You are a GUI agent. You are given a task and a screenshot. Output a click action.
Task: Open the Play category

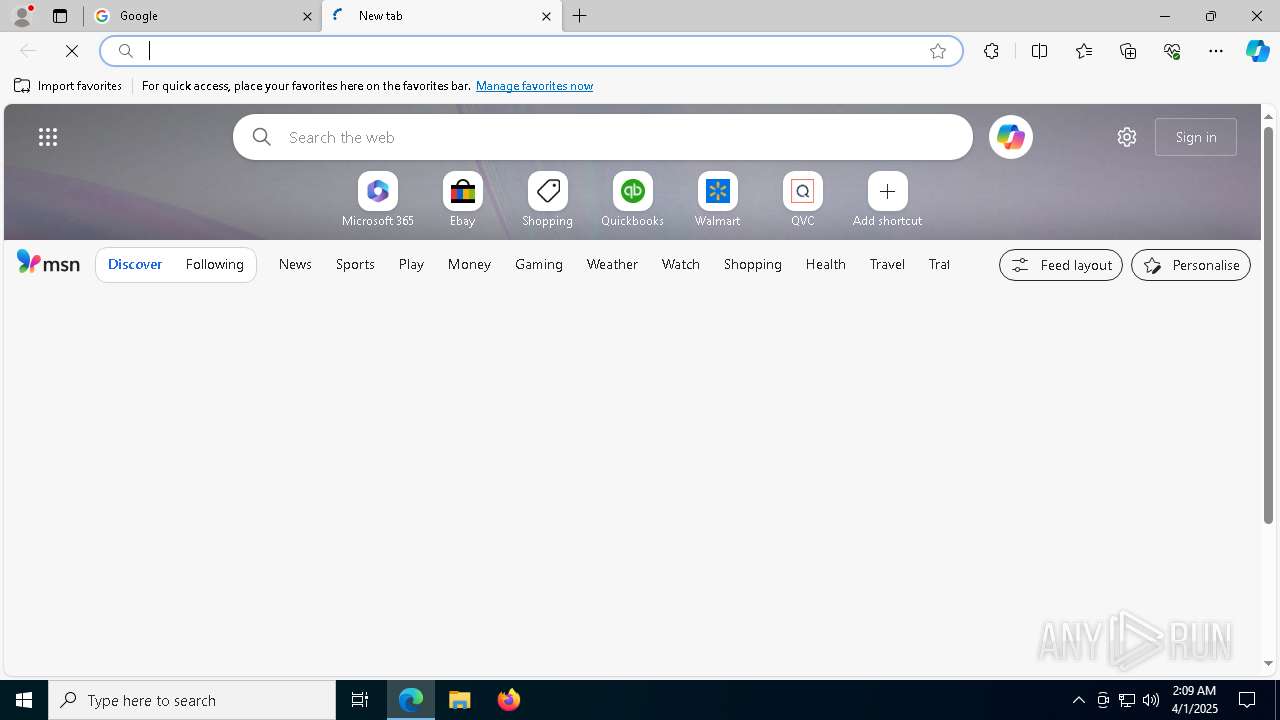pos(411,264)
